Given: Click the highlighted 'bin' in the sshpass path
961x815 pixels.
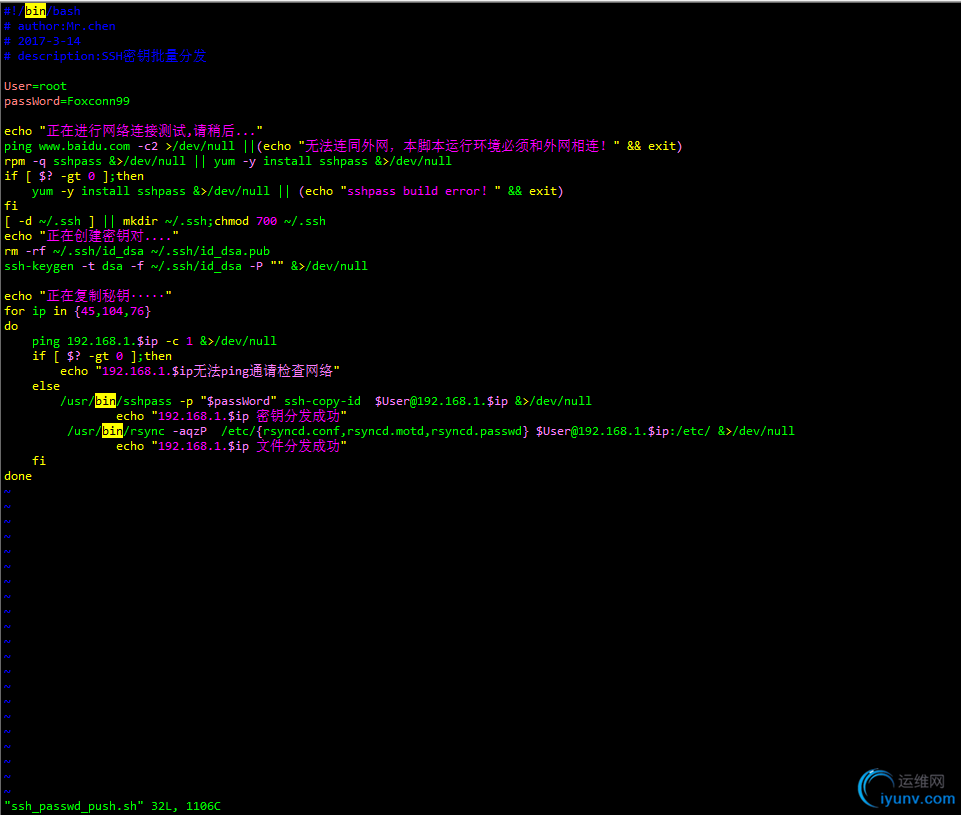Looking at the screenshot, I should [105, 401].
